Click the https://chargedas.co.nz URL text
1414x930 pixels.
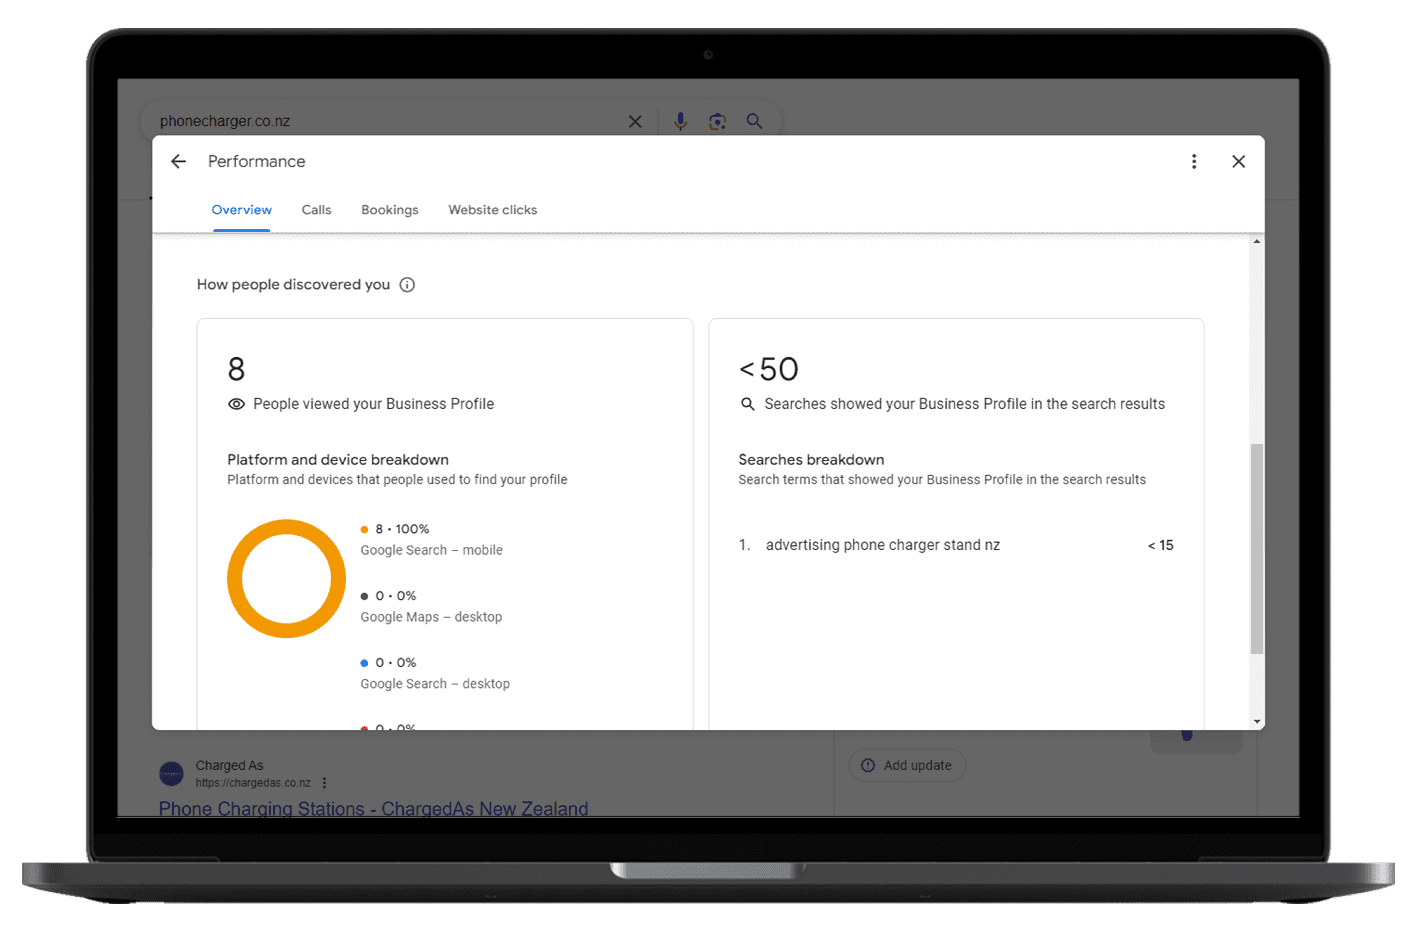(x=253, y=783)
